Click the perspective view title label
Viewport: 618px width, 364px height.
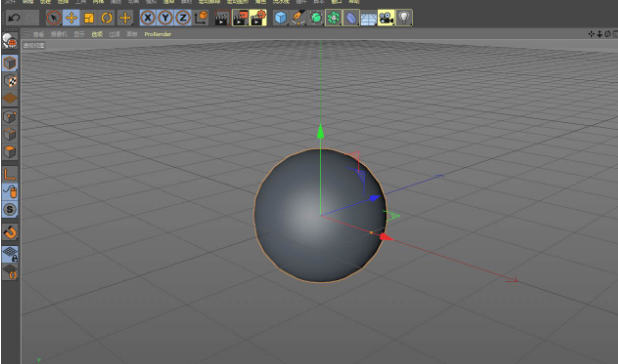(34, 46)
